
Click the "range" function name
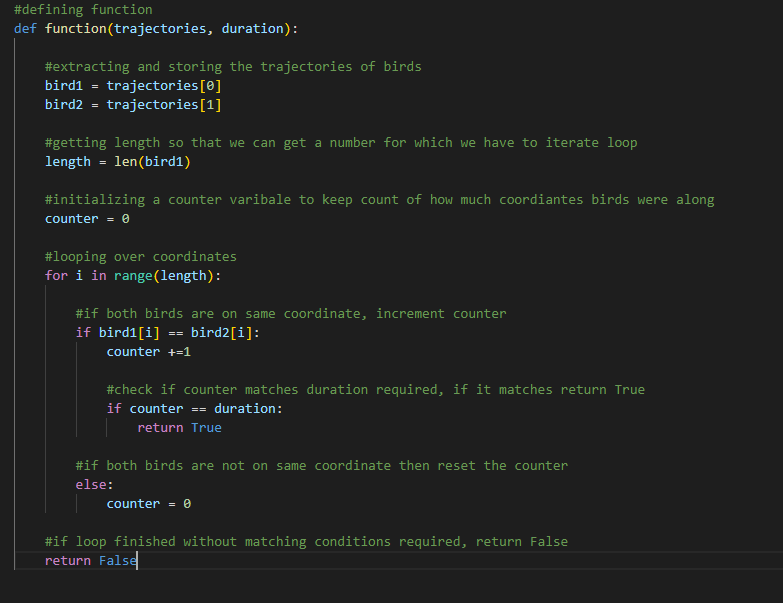(x=133, y=276)
